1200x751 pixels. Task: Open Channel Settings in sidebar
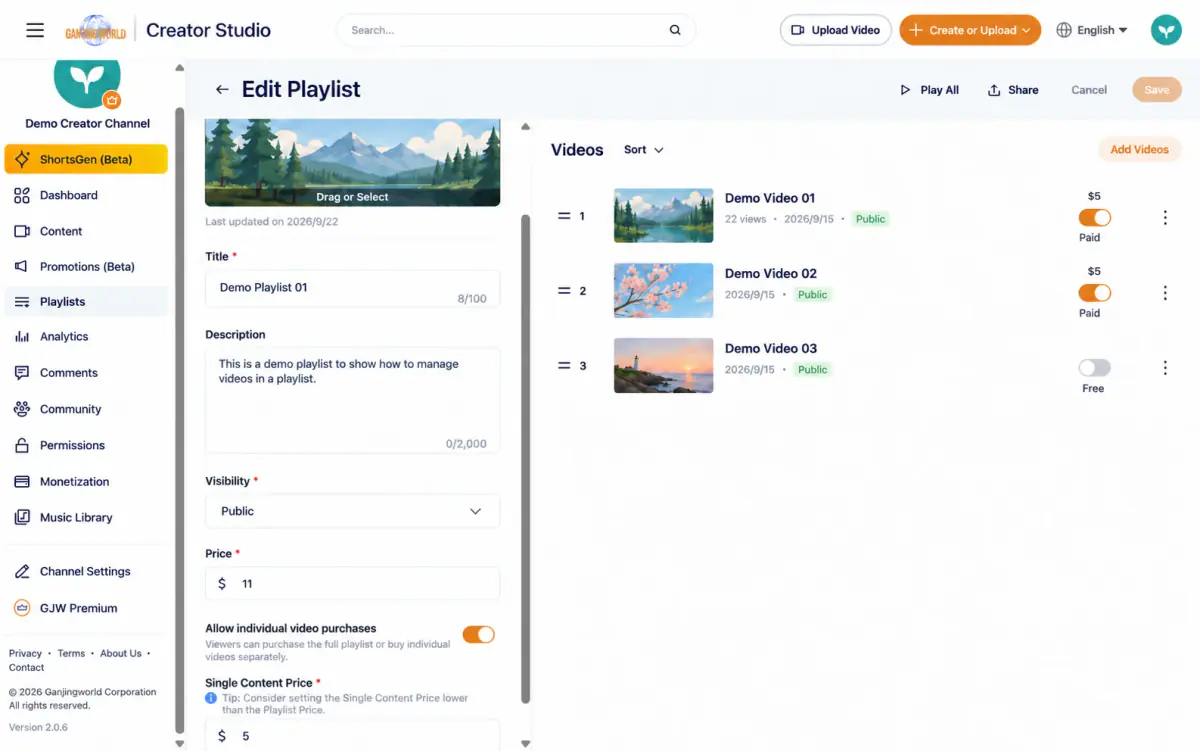[86, 571]
